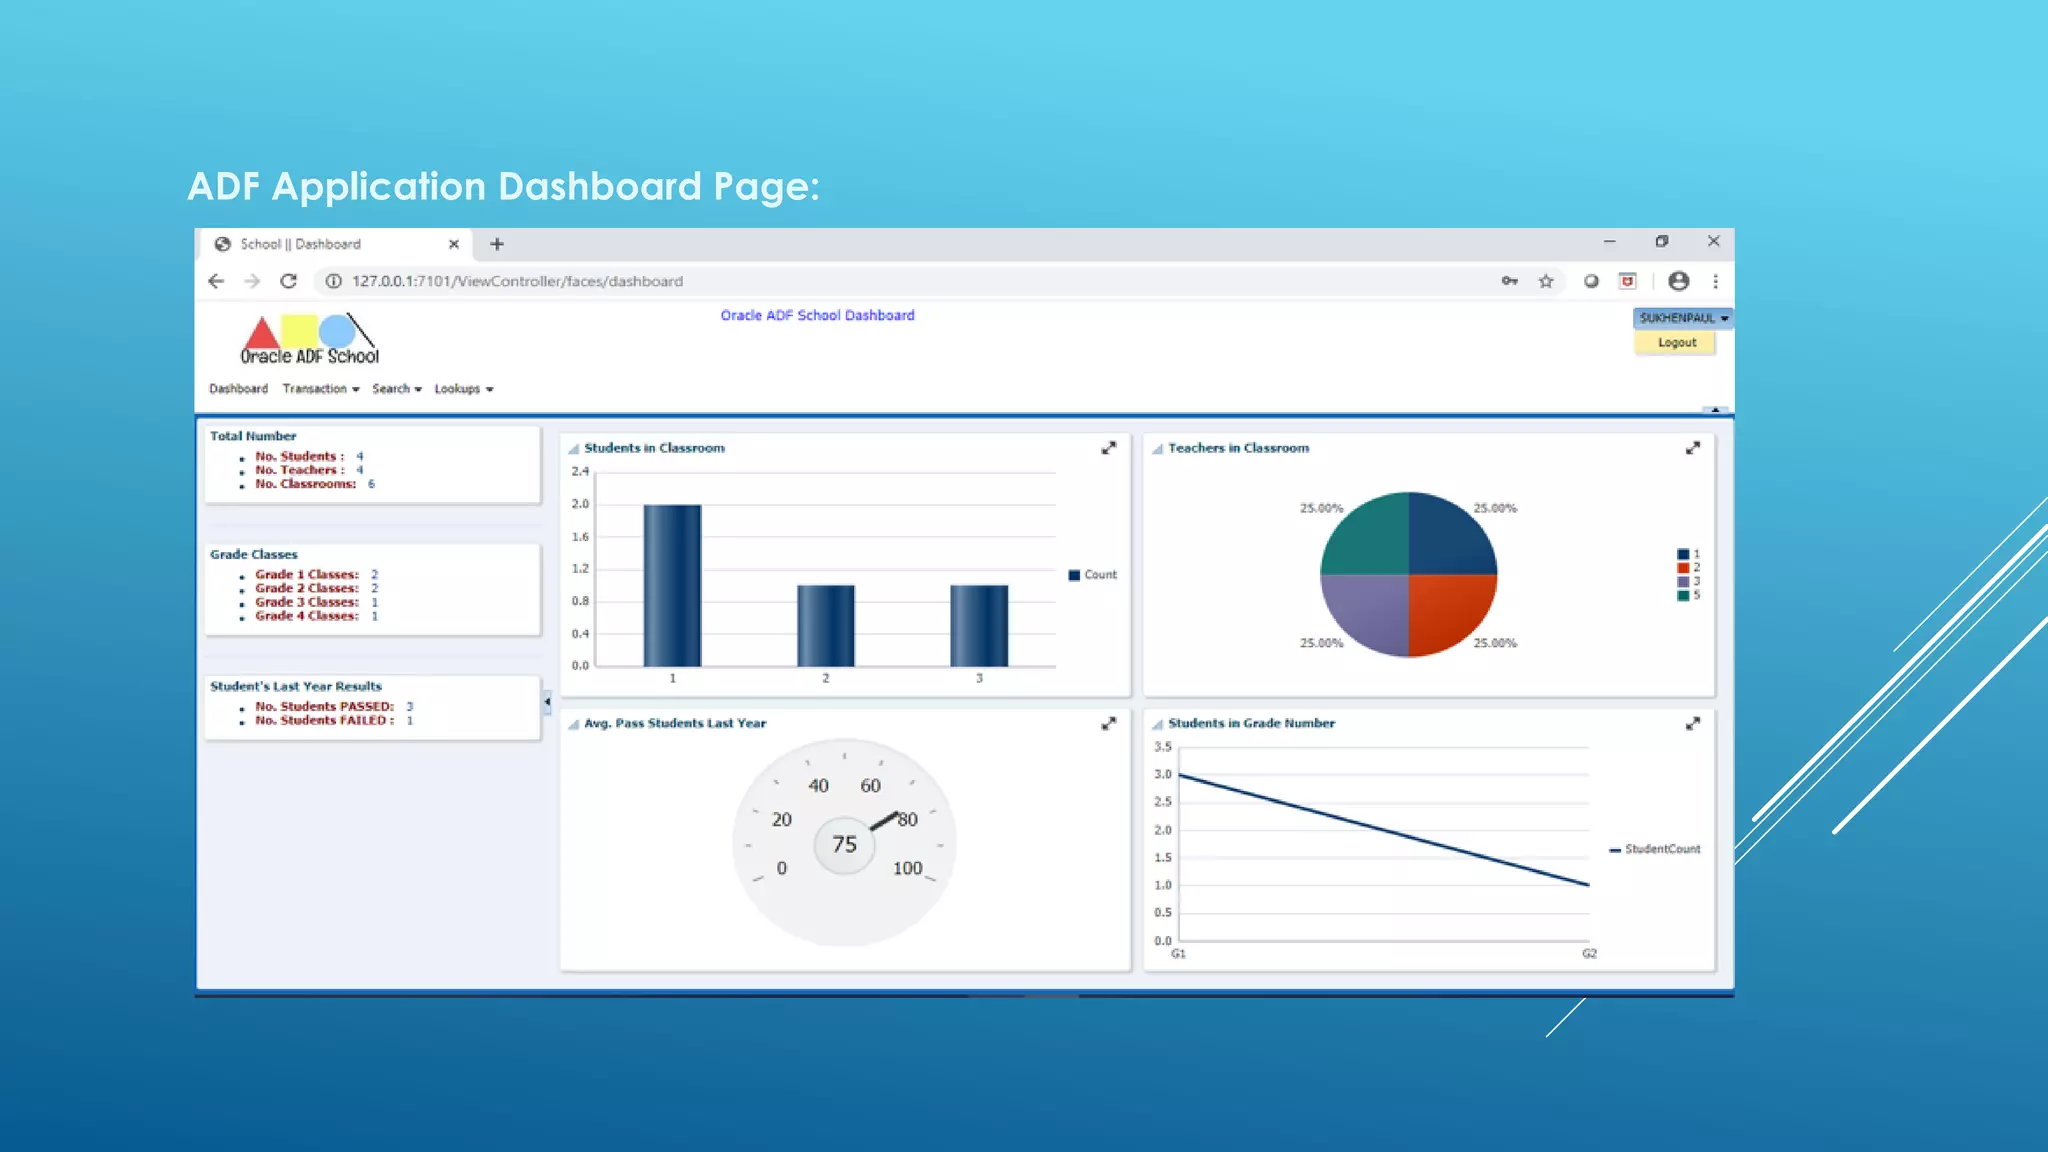Open the Lookups dropdown menu
The width and height of the screenshot is (2048, 1152).
tap(463, 389)
